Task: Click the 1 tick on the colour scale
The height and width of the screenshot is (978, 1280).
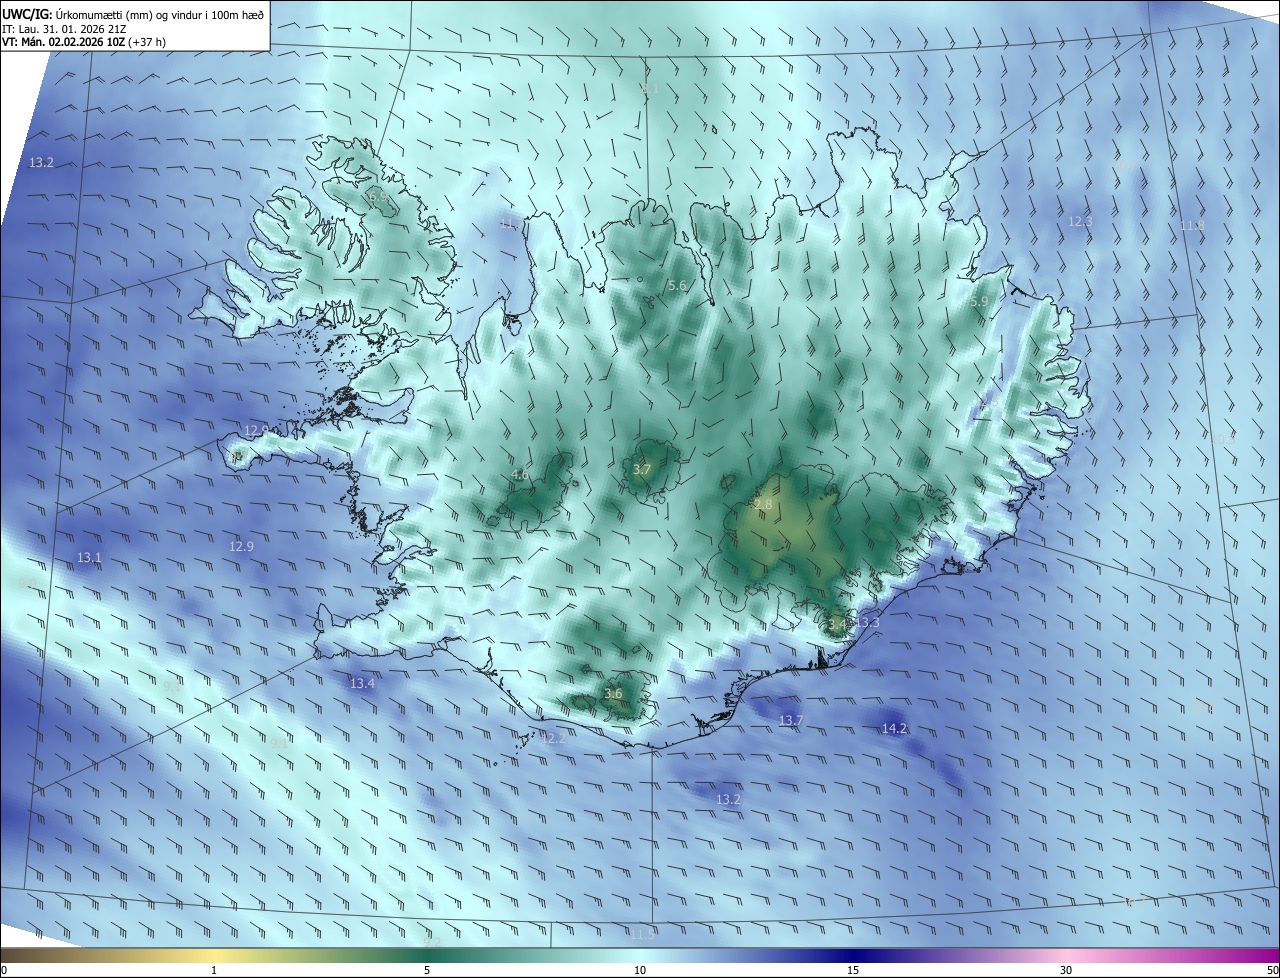Action: coord(214,970)
